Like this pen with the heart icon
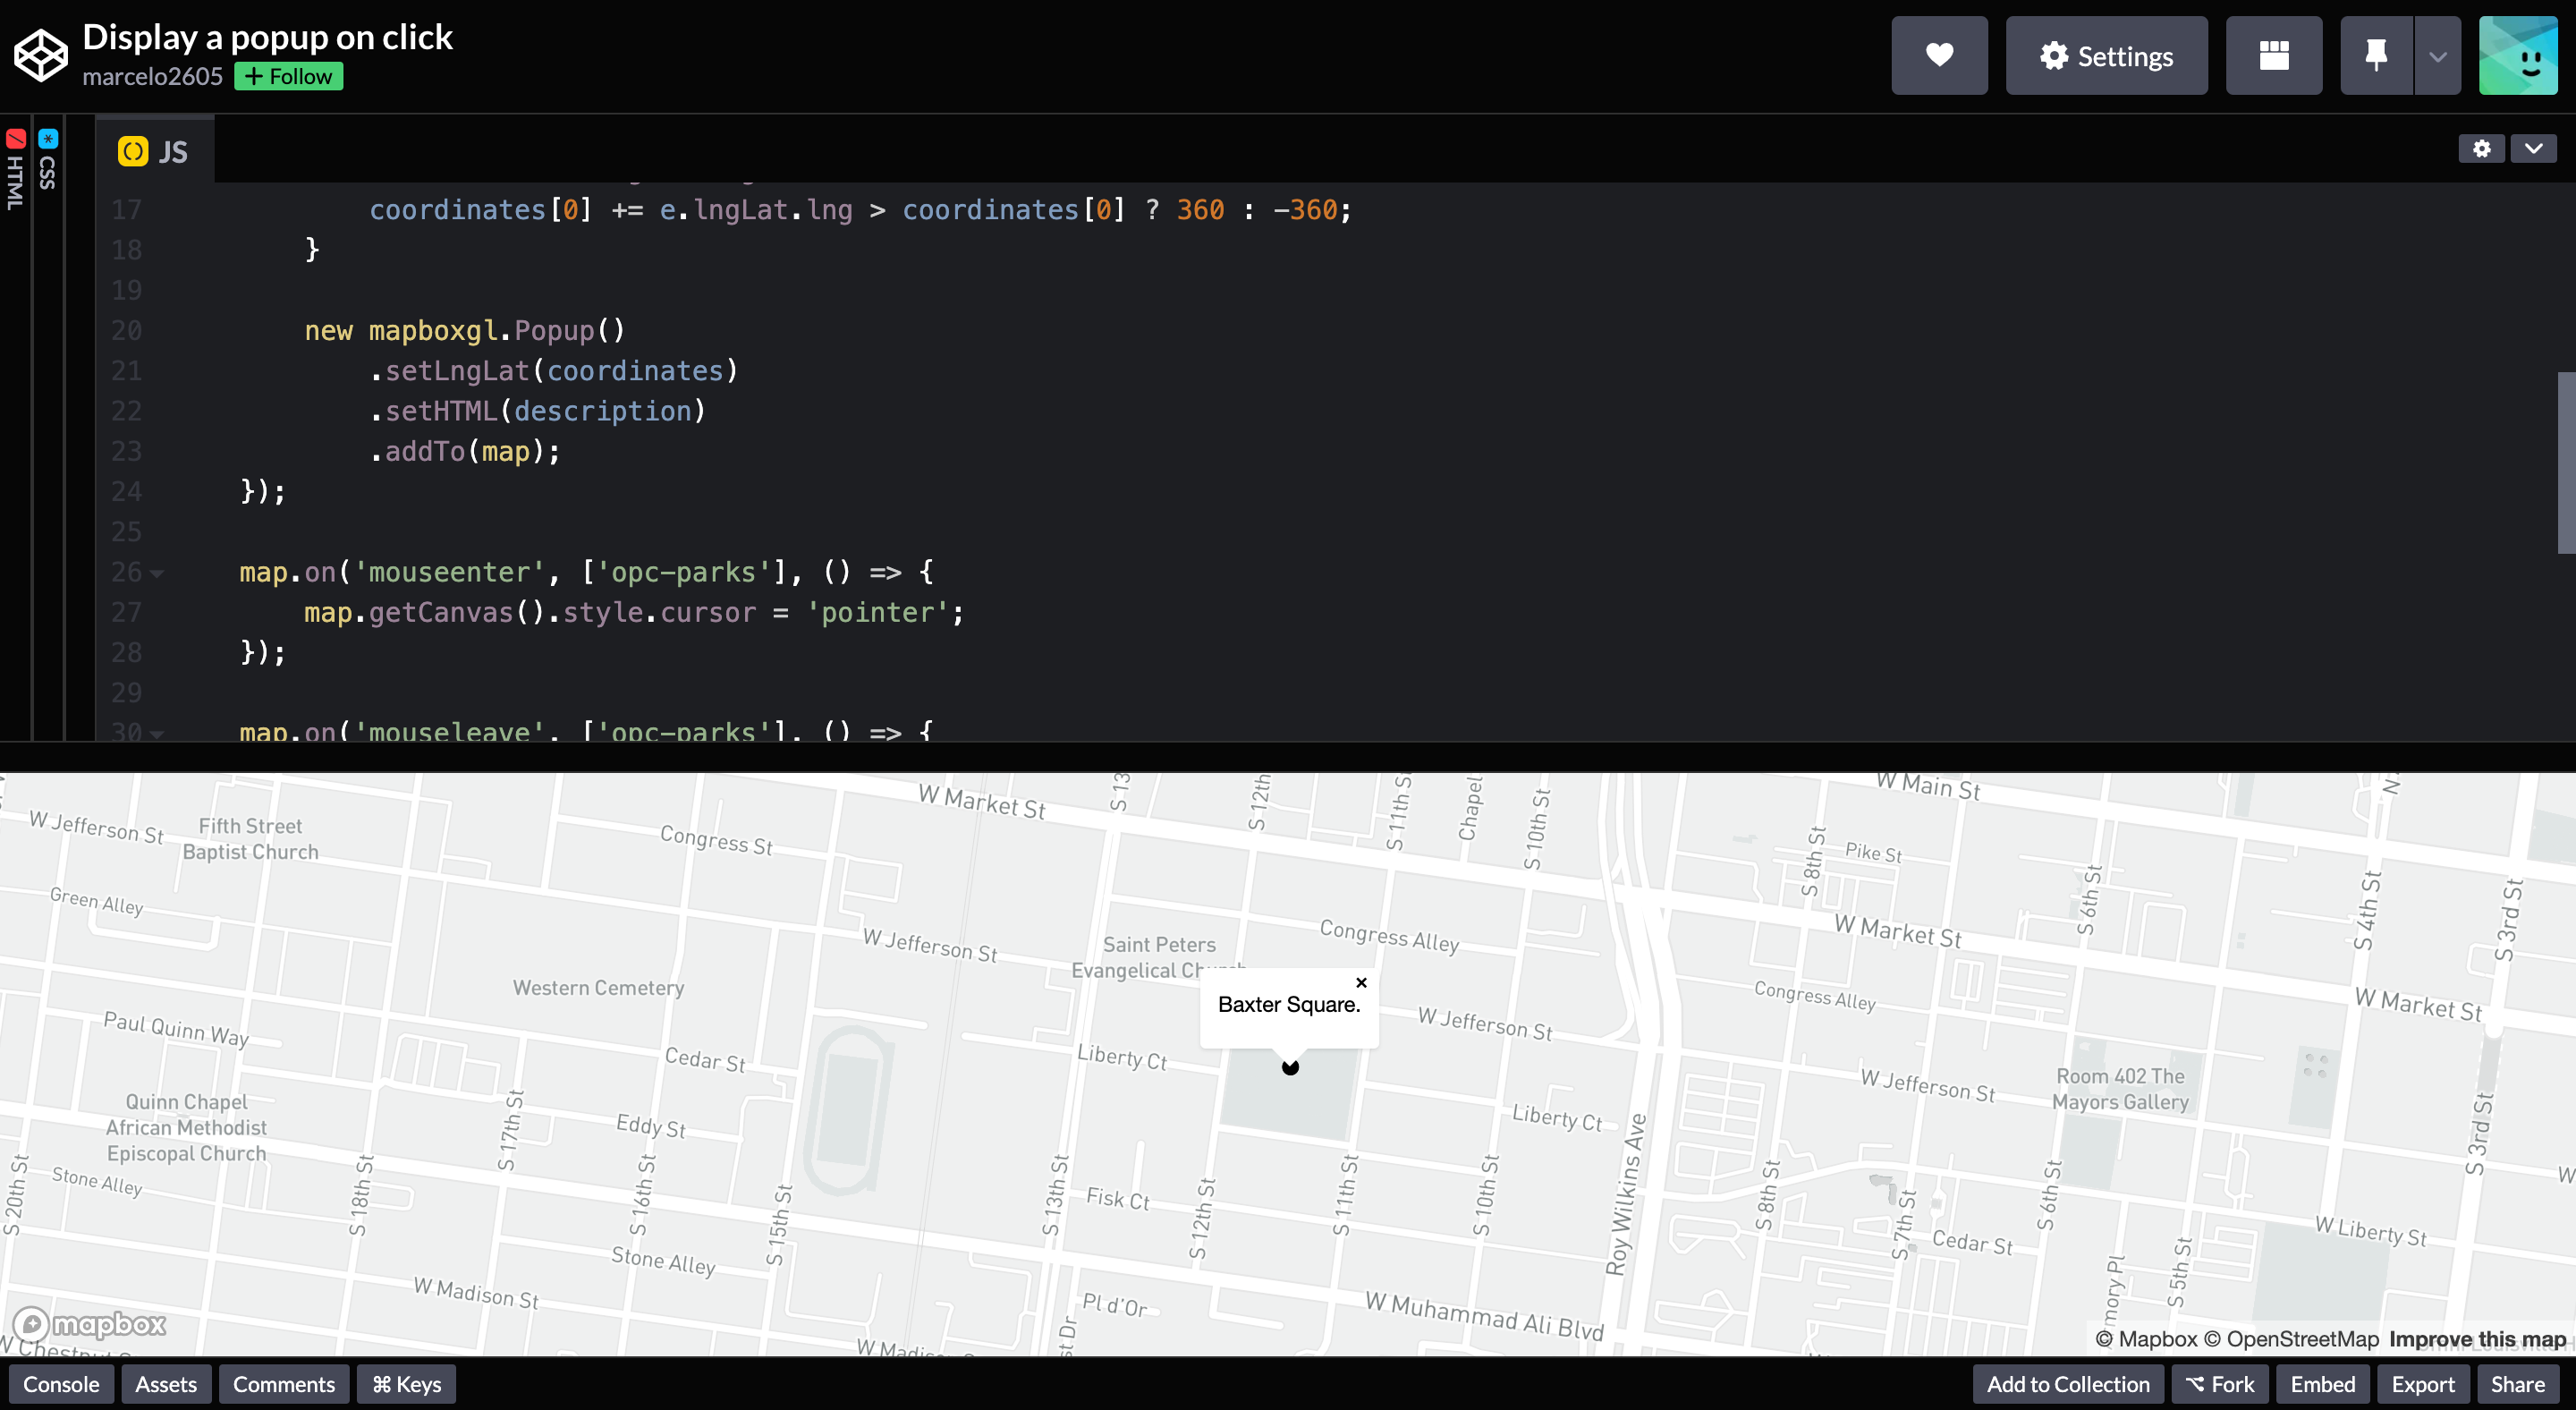 click(x=1939, y=55)
